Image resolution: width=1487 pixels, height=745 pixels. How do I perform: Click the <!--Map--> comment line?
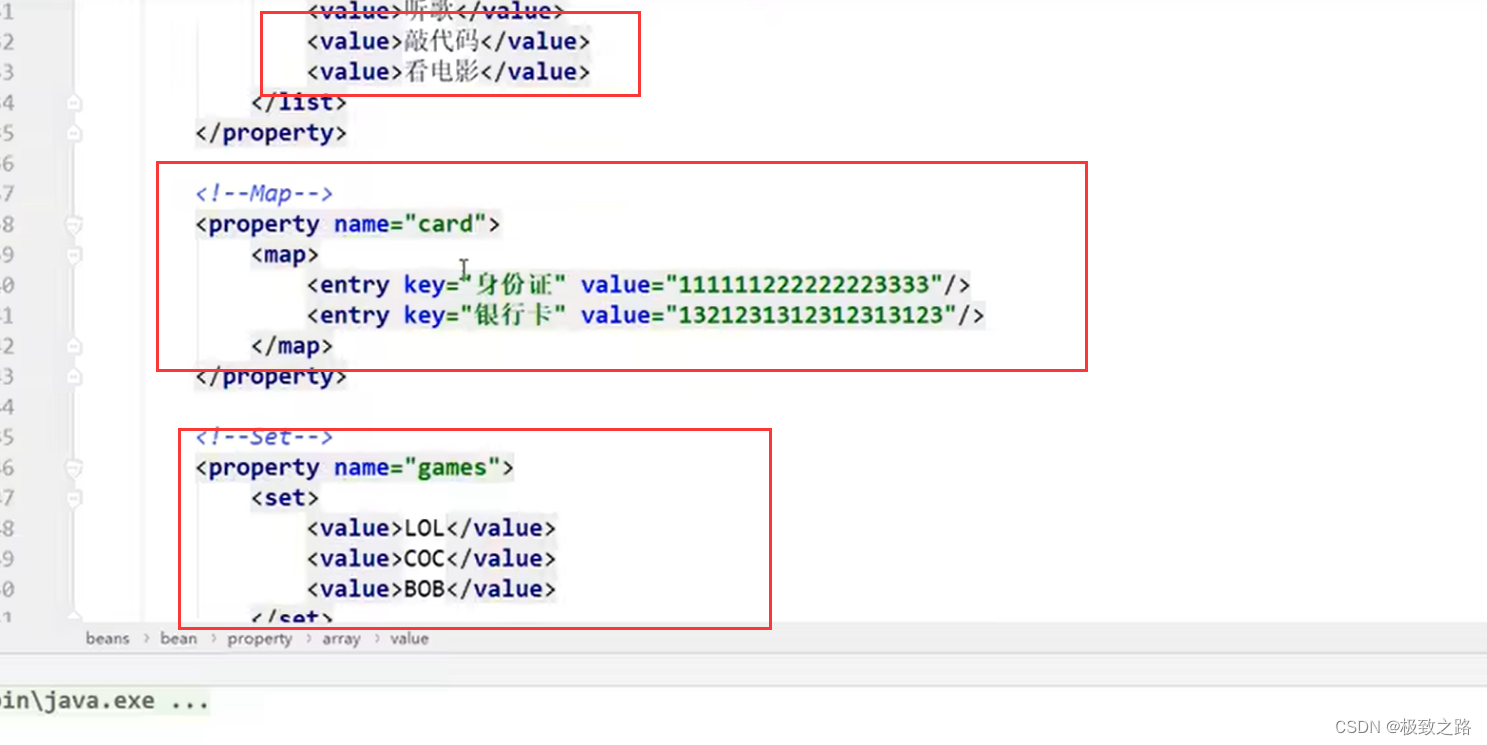click(264, 193)
